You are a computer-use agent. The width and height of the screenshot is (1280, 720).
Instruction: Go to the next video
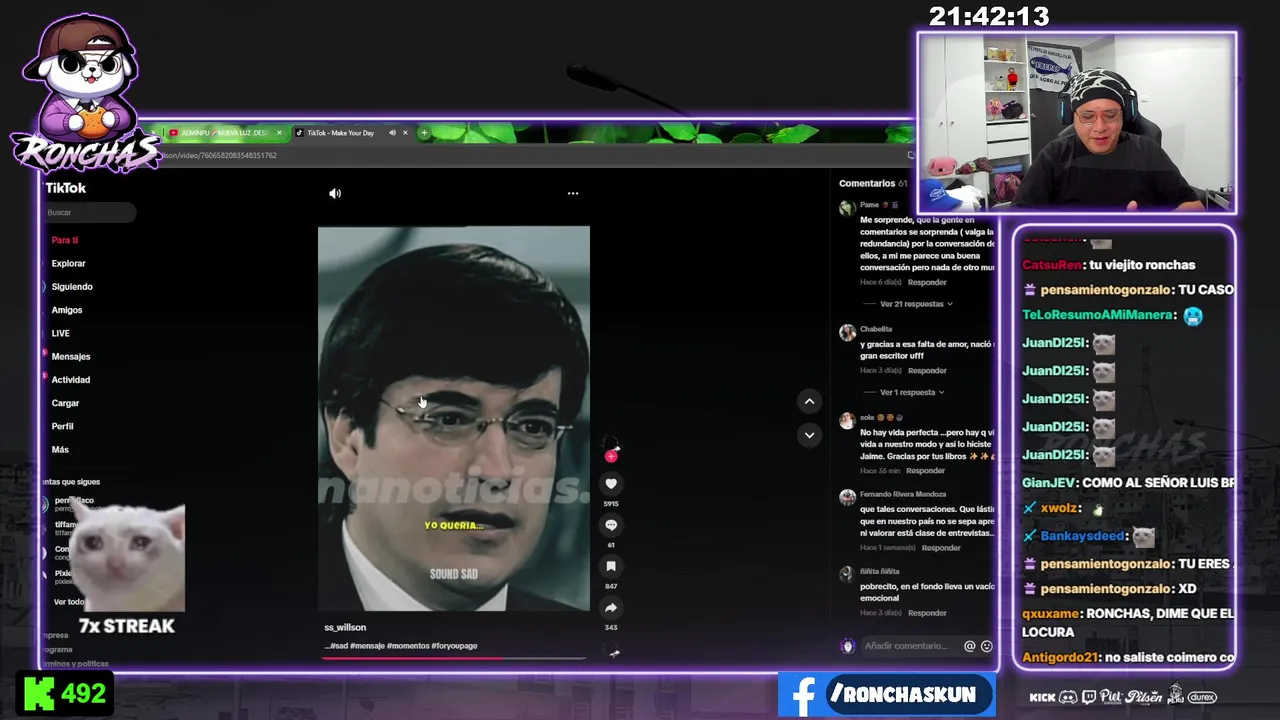click(809, 435)
